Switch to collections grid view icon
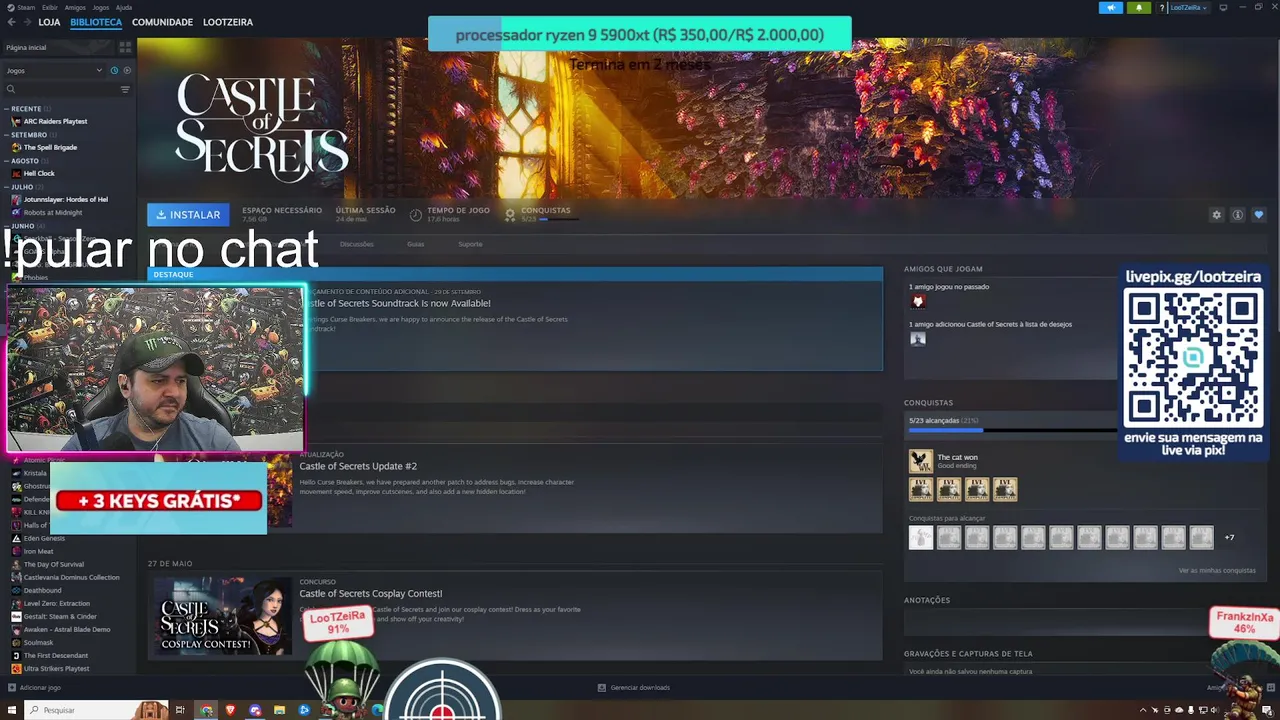 tap(125, 47)
